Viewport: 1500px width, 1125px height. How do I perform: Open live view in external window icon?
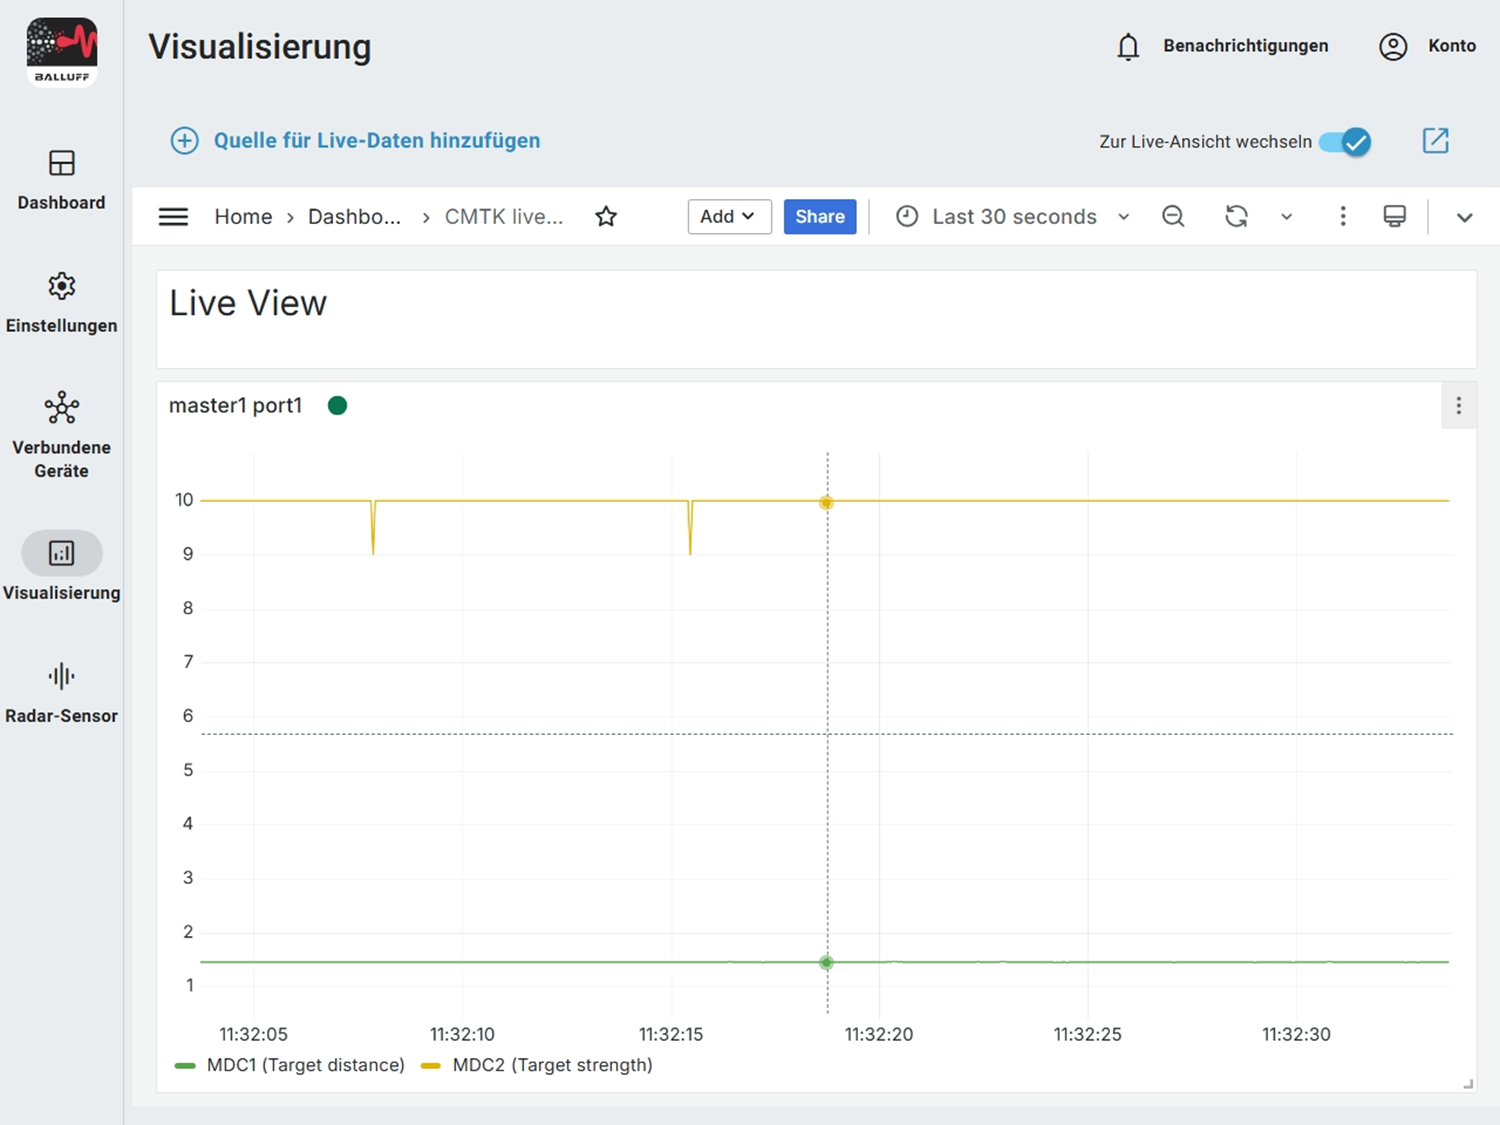pyautogui.click(x=1435, y=141)
